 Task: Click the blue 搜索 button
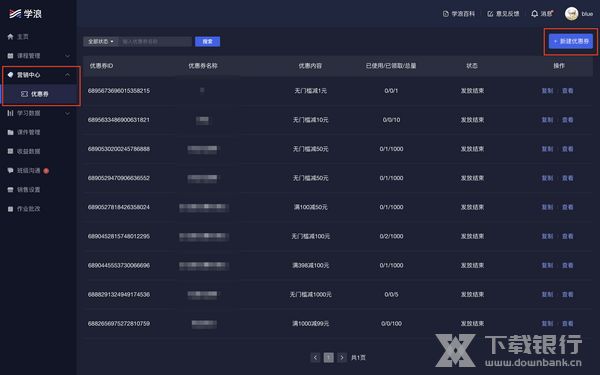[x=207, y=41]
